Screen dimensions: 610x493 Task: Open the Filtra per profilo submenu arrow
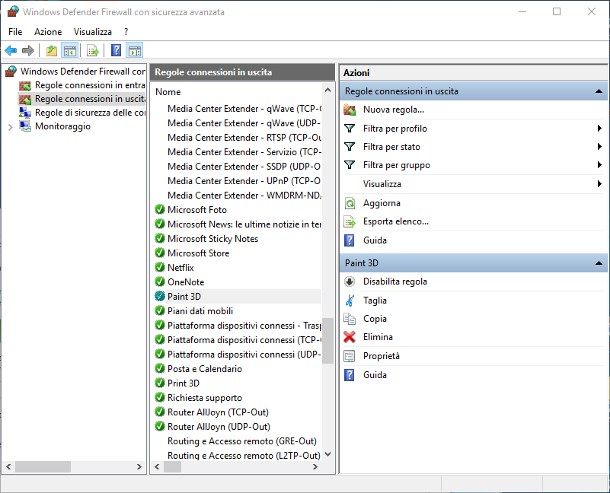pyautogui.click(x=599, y=128)
